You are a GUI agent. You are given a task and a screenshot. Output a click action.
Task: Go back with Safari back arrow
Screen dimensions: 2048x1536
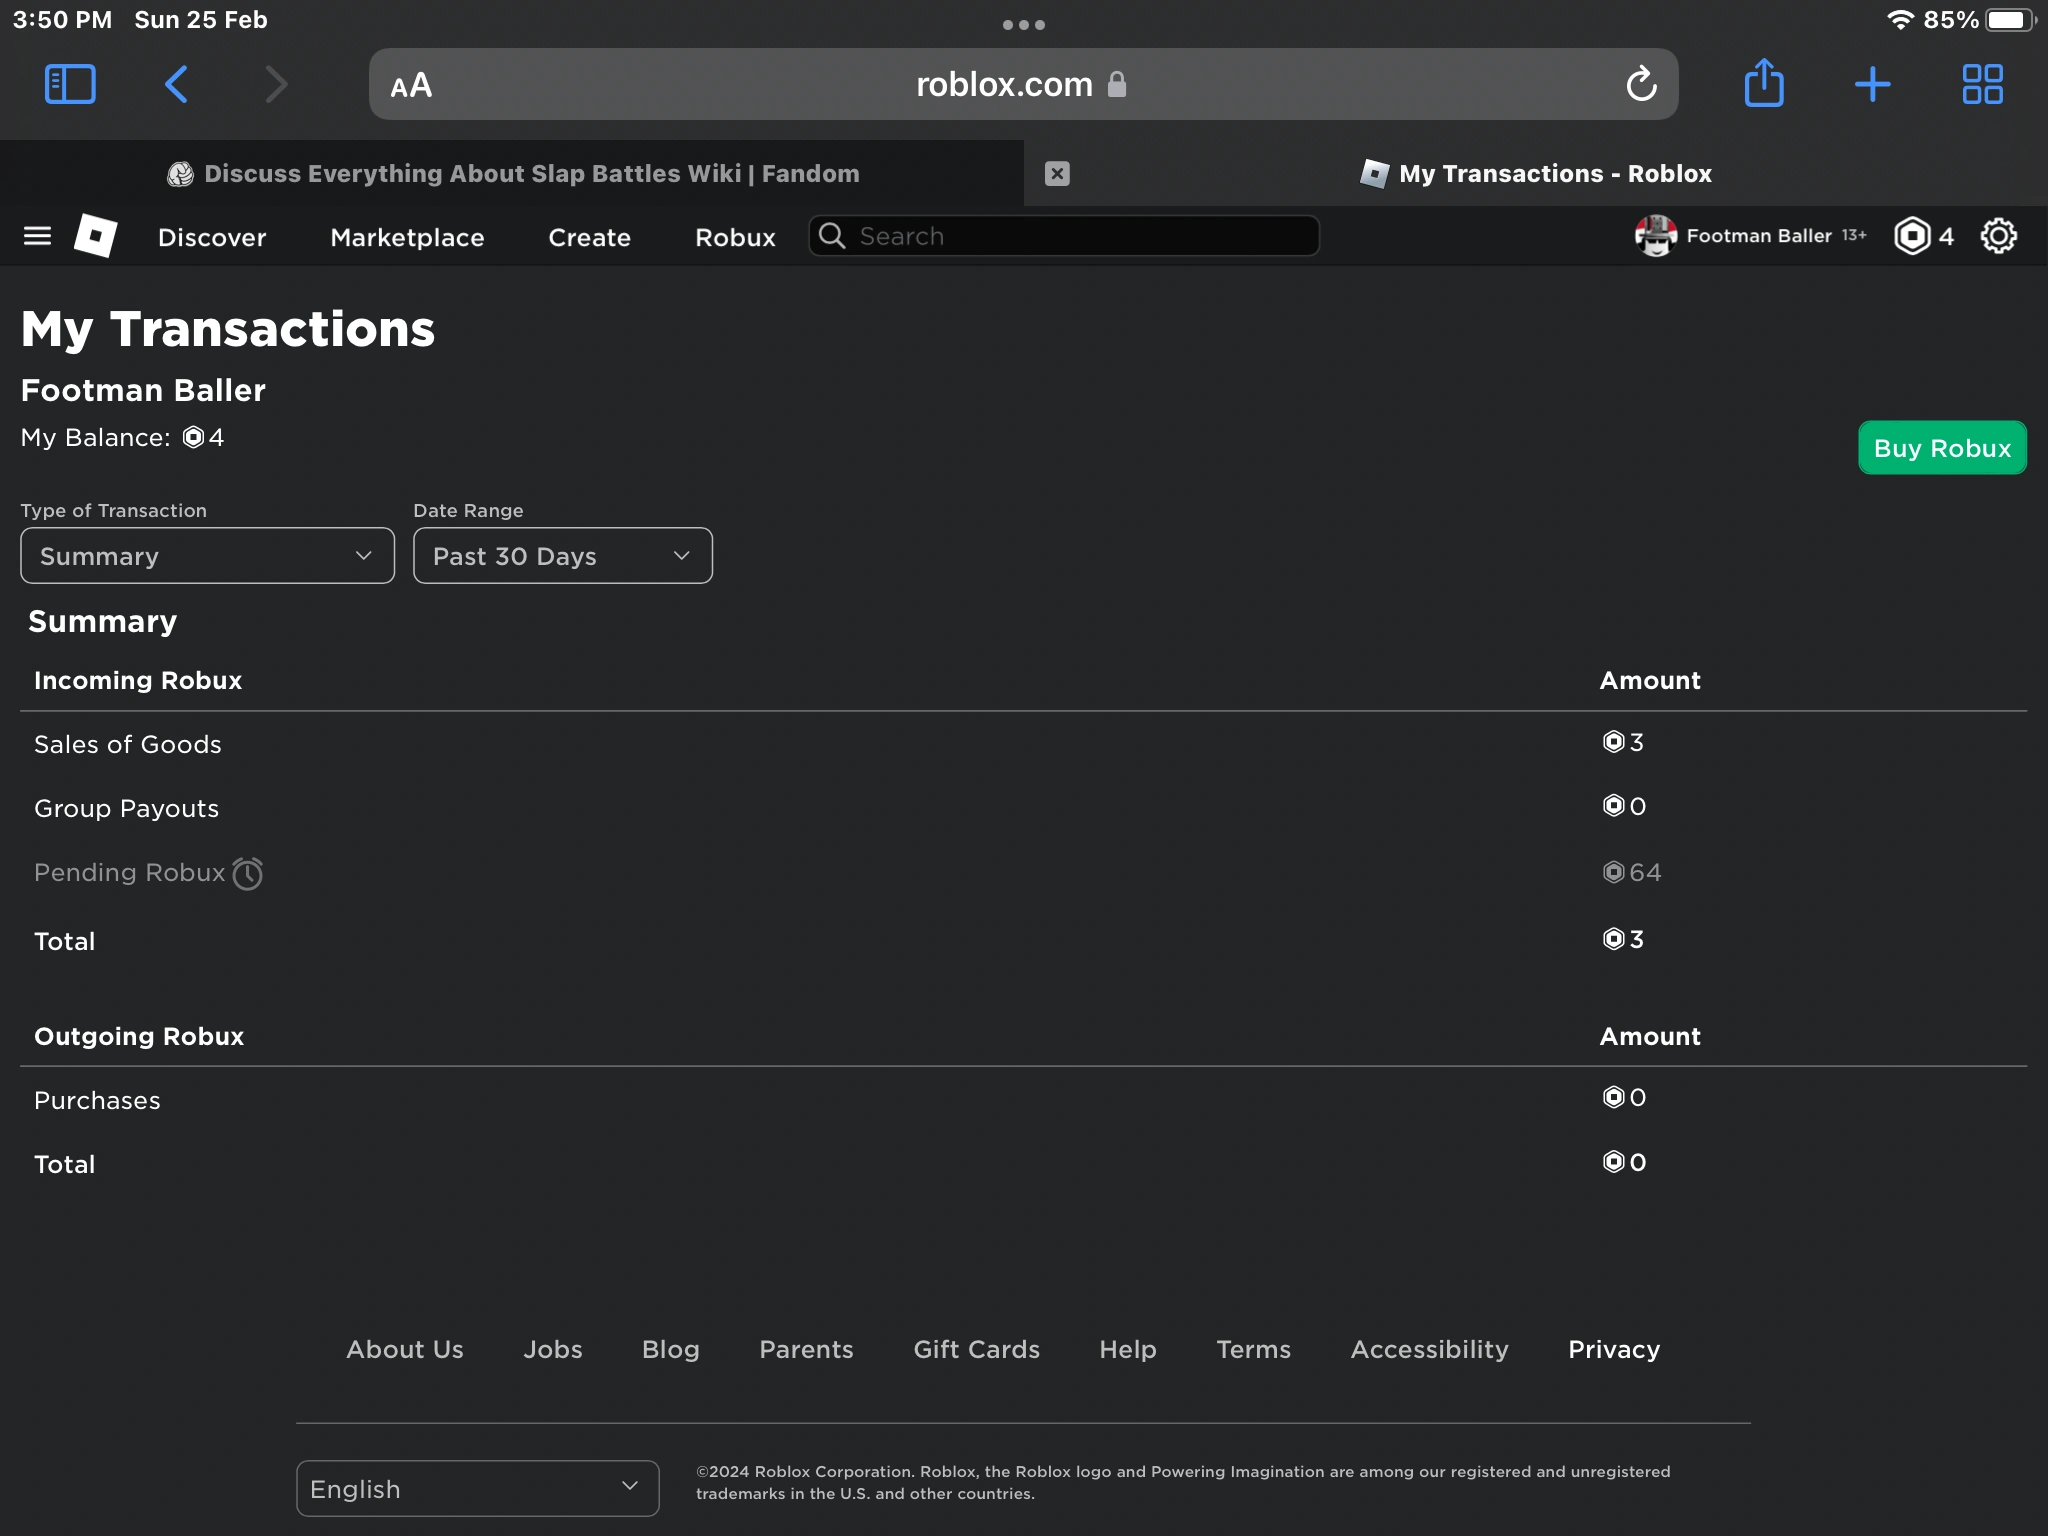pos(176,84)
